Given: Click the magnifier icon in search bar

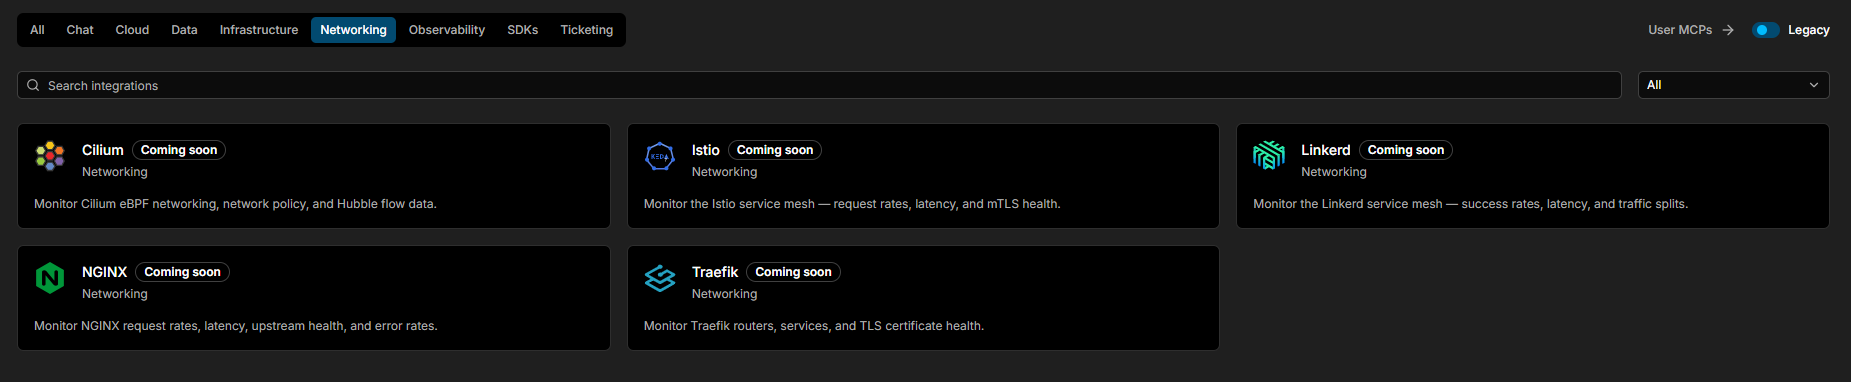Looking at the screenshot, I should pyautogui.click(x=33, y=85).
